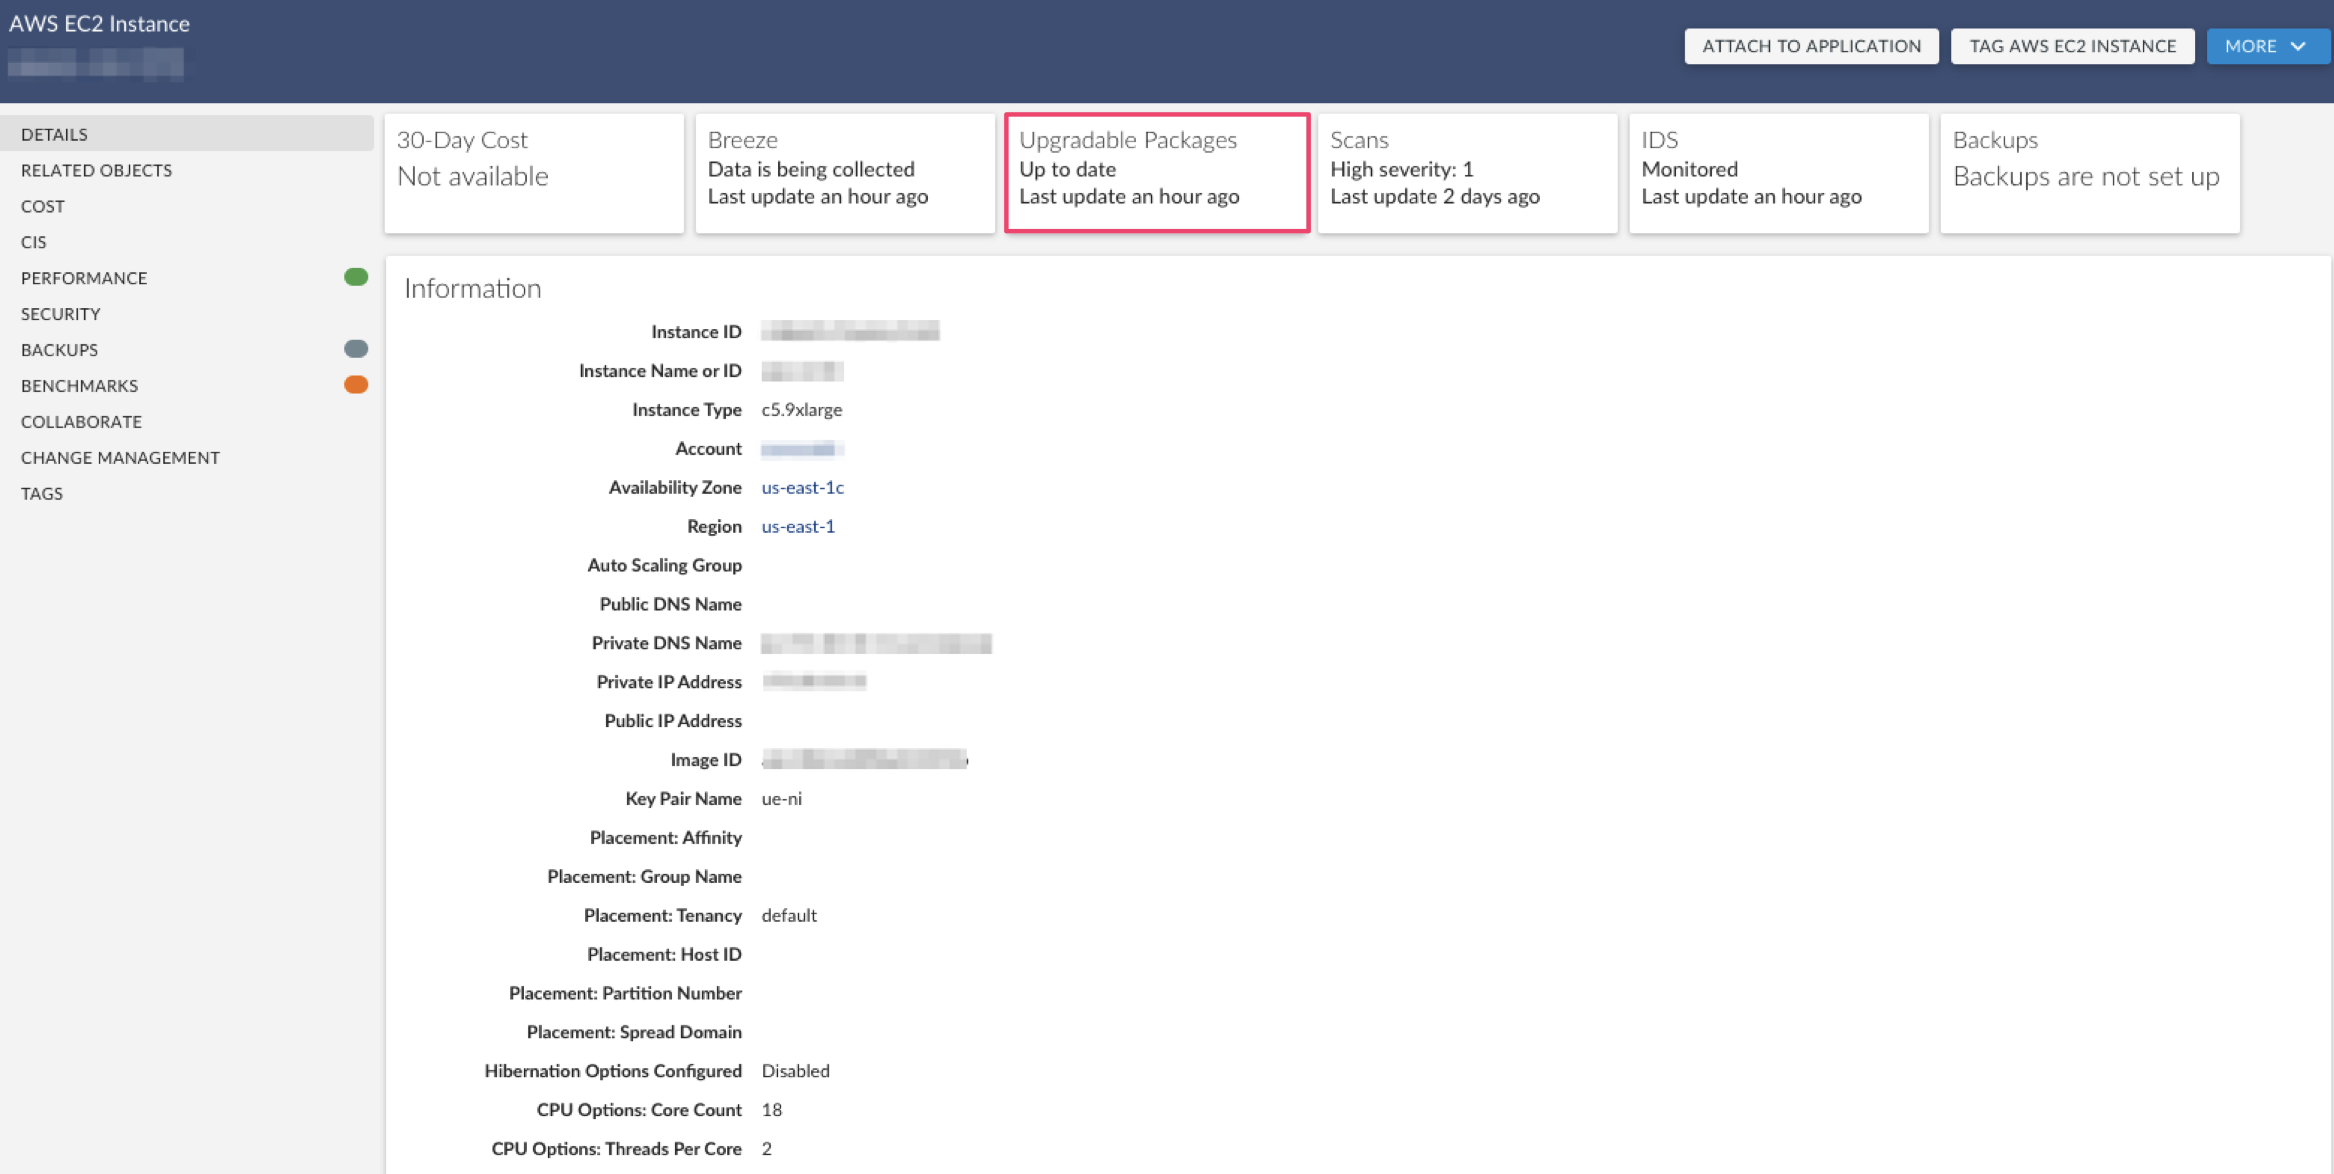Select the Cost sidebar item
The image size is (2334, 1174).
pyautogui.click(x=43, y=206)
